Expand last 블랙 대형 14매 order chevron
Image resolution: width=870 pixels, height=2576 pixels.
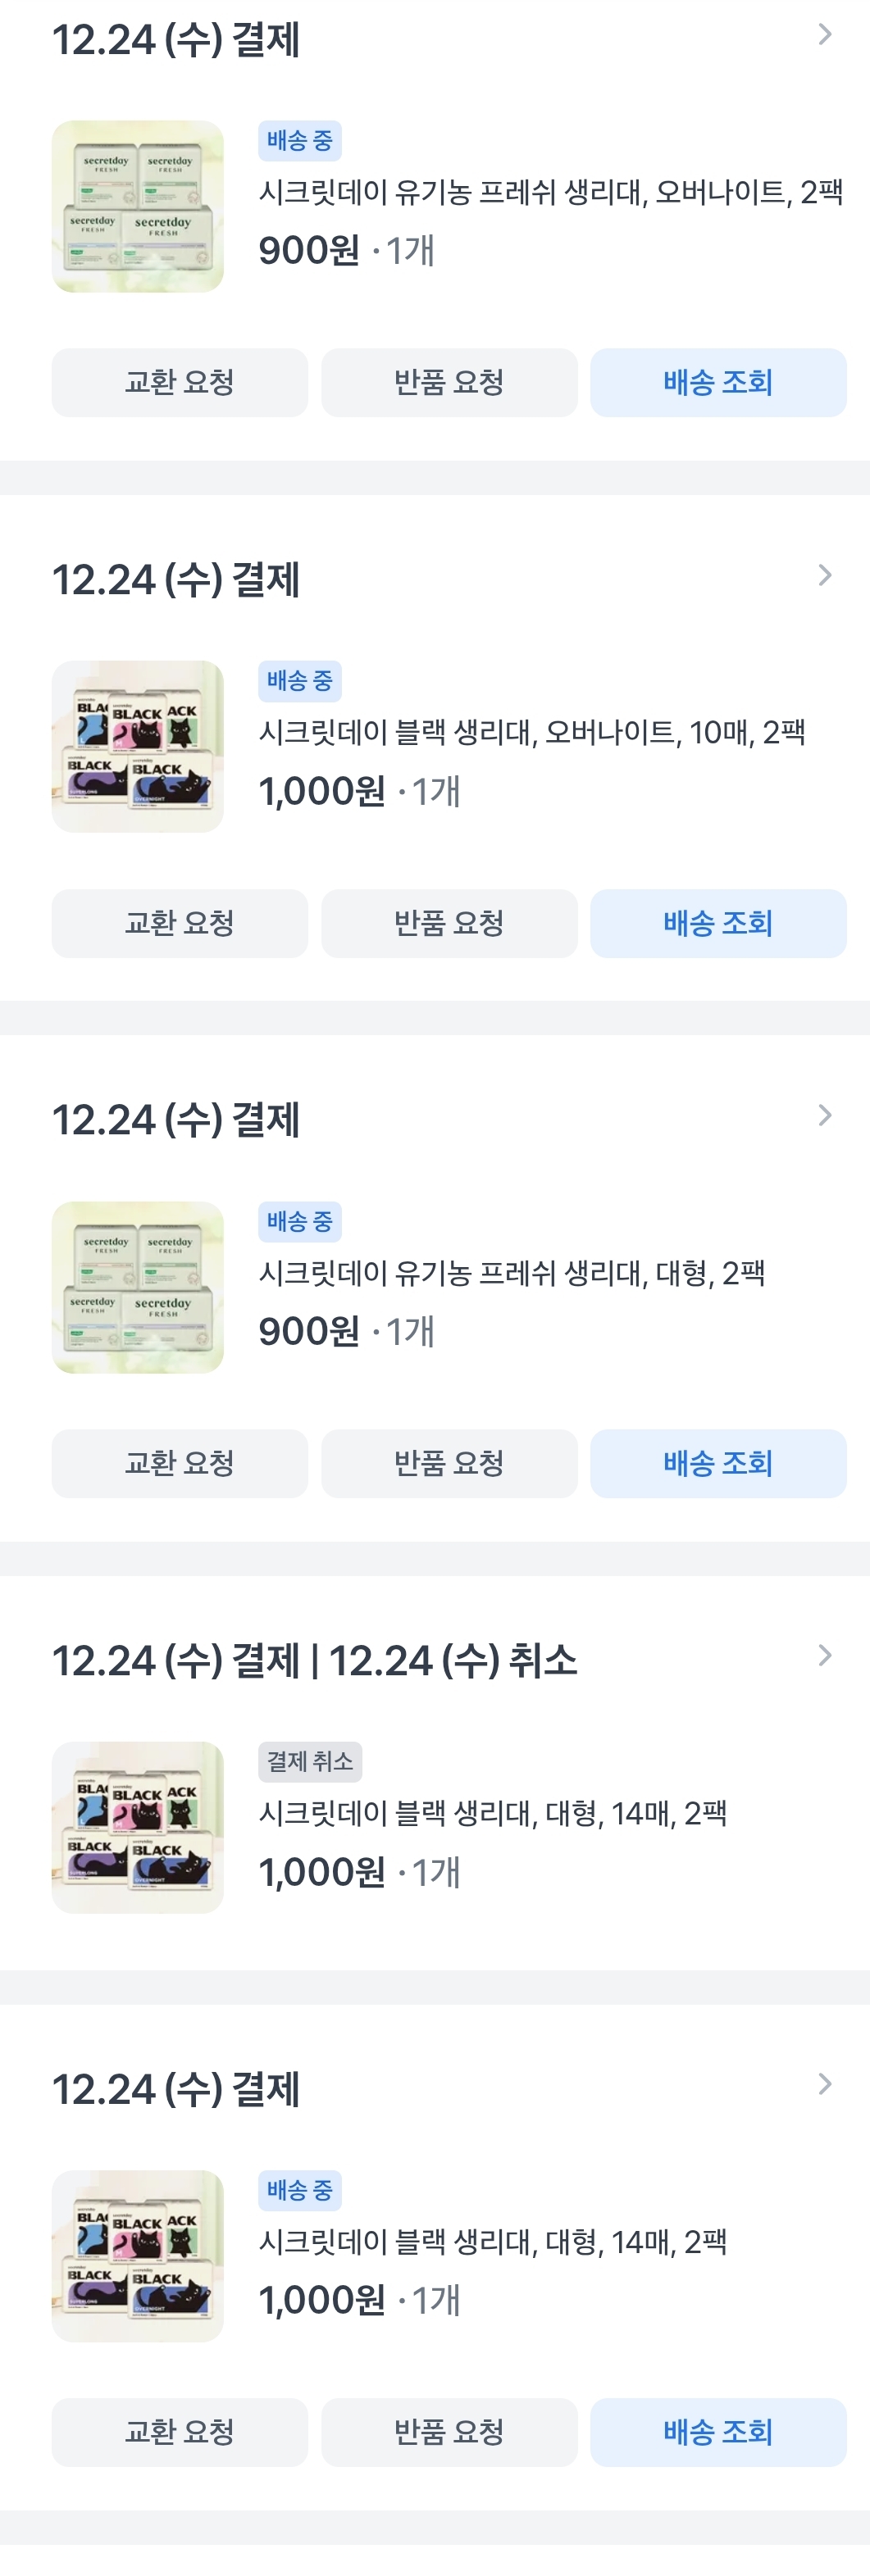coord(824,2084)
